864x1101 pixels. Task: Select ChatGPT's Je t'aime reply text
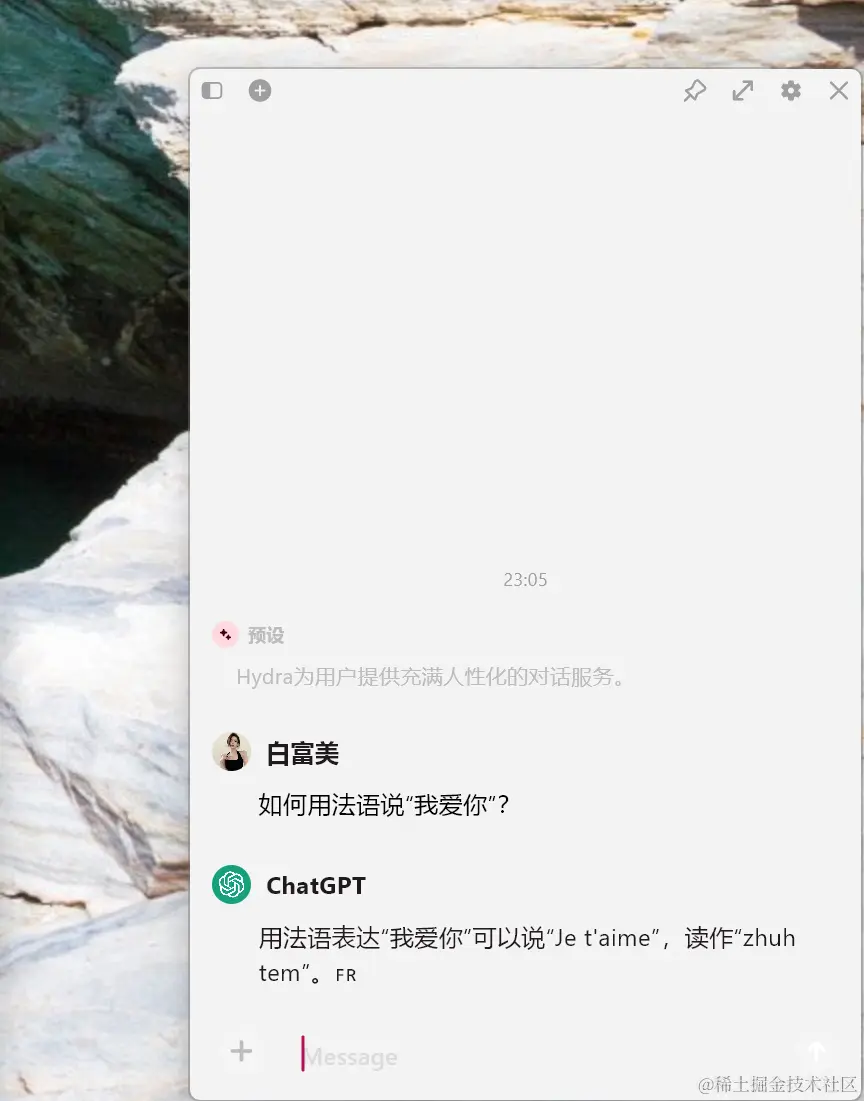[527, 955]
